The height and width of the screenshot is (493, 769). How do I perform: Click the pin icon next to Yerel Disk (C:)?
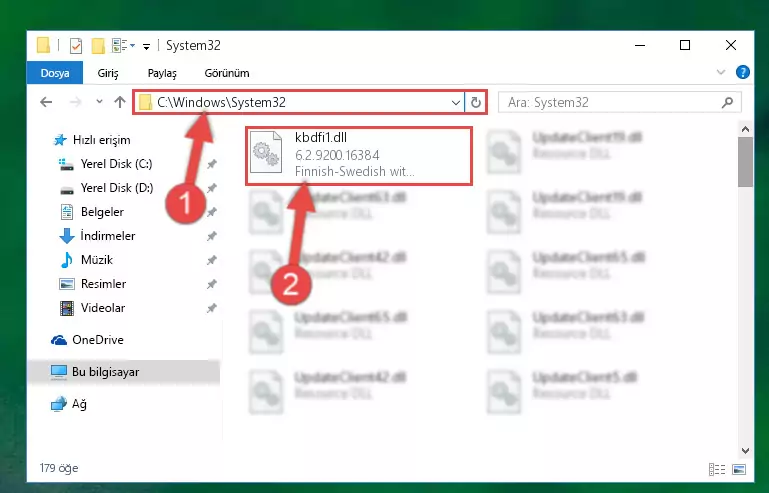click(x=211, y=164)
